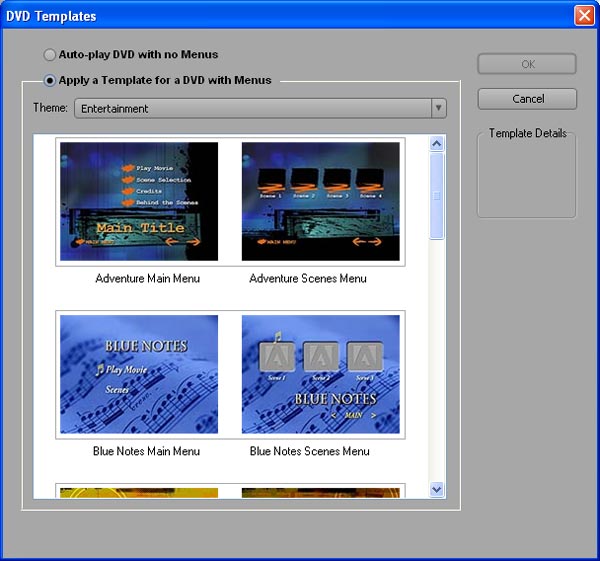Close the DVD Templates dialog window
Screen dimensions: 600x561
[x=584, y=15]
